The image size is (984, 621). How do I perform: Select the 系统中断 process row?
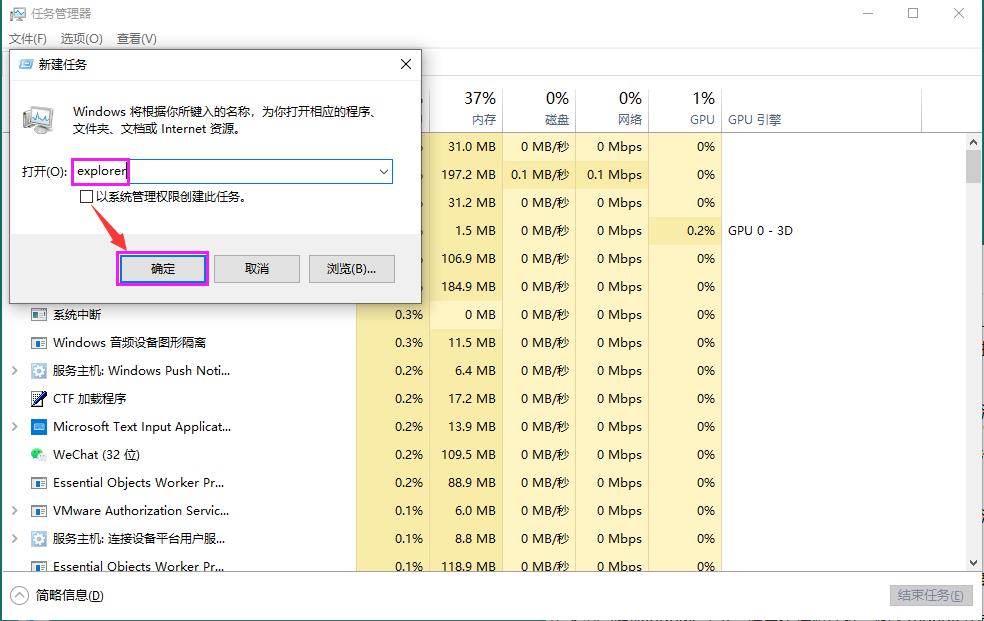(483, 315)
